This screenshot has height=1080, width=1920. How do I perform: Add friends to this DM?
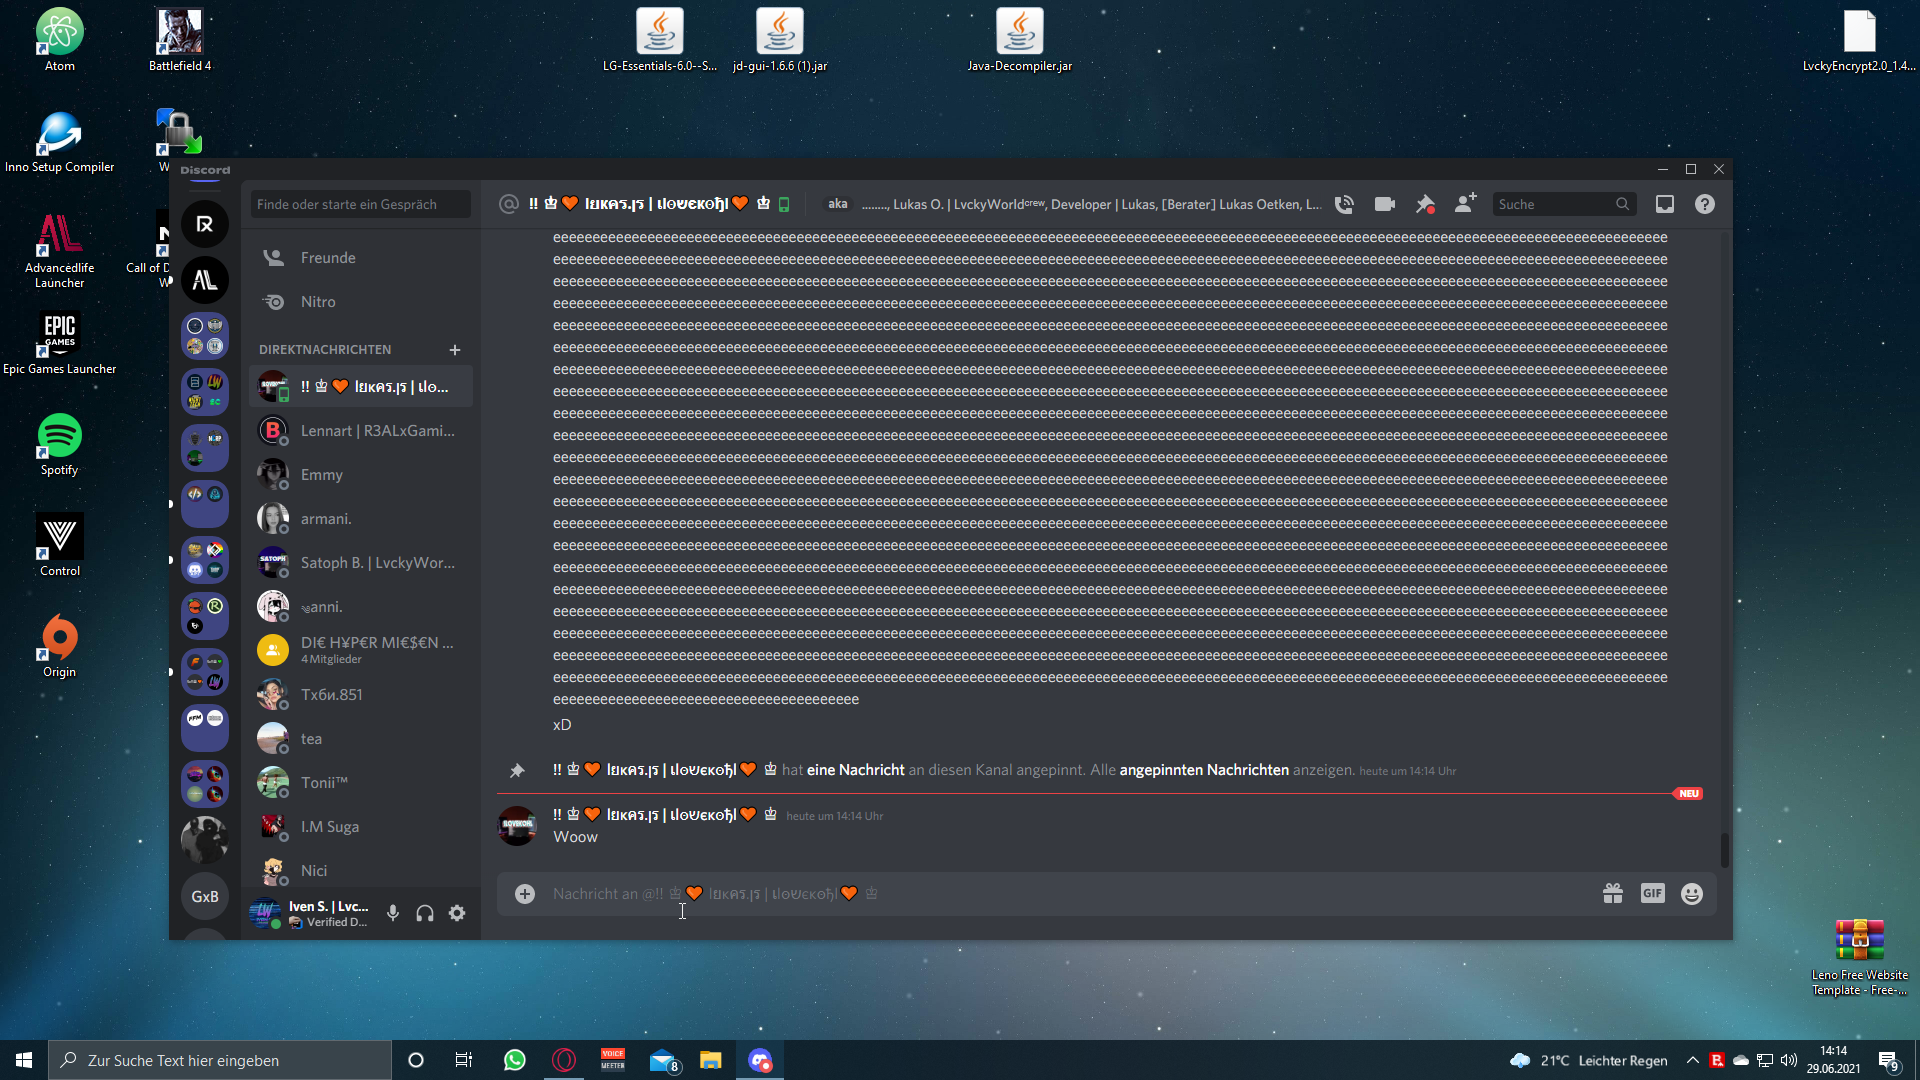(1465, 204)
